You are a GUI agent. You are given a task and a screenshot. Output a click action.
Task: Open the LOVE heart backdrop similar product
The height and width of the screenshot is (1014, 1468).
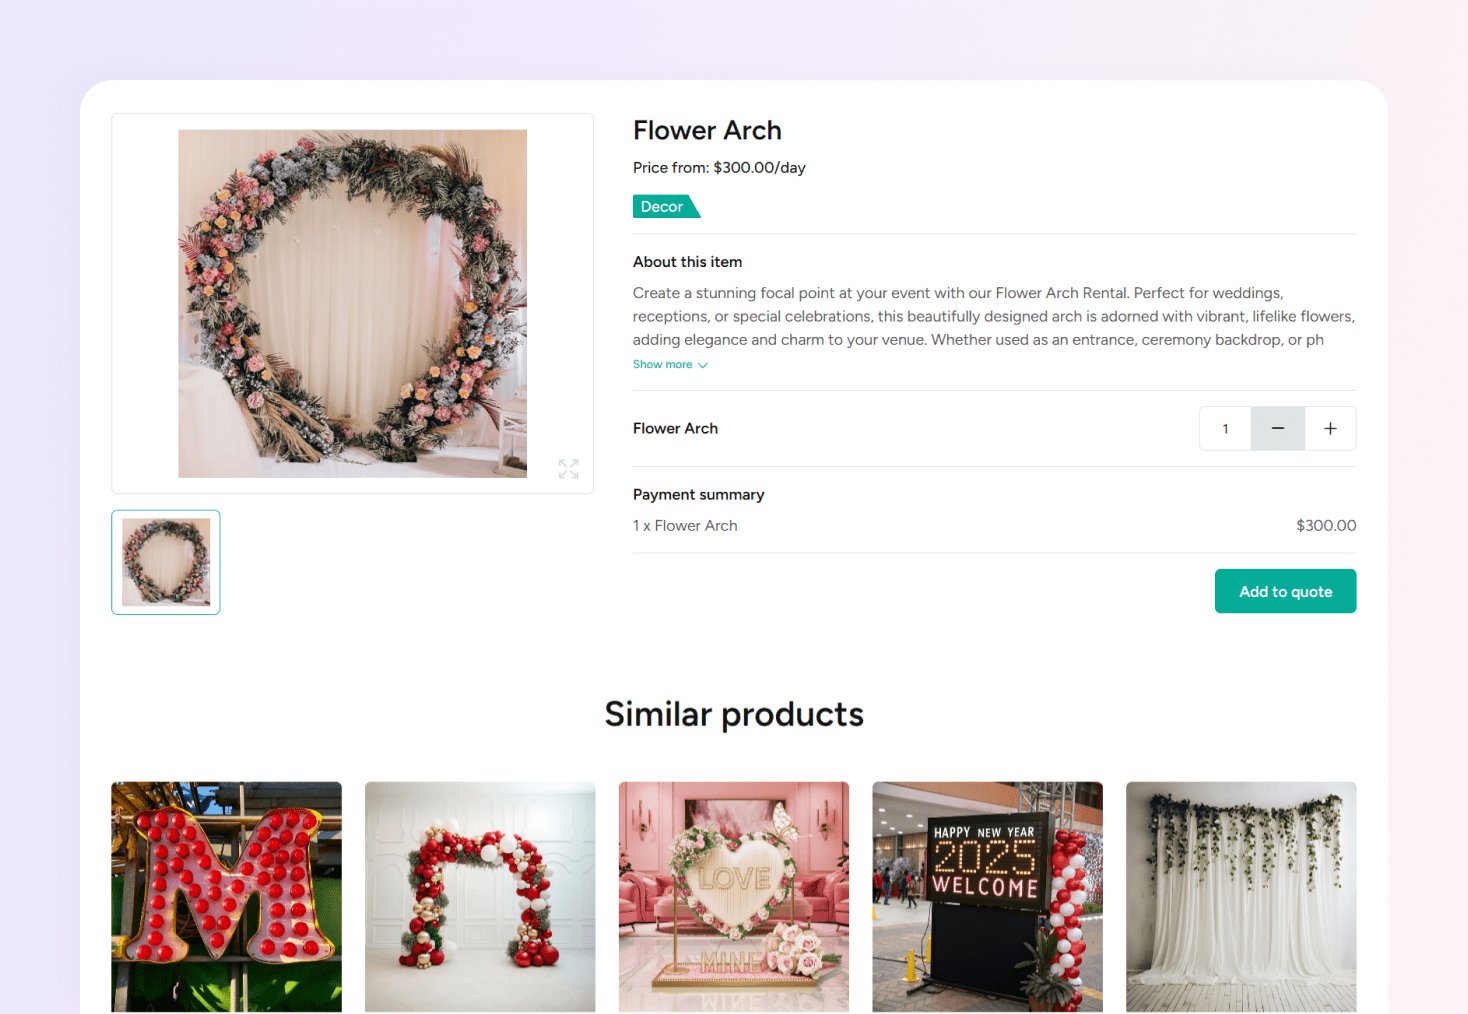tap(733, 896)
